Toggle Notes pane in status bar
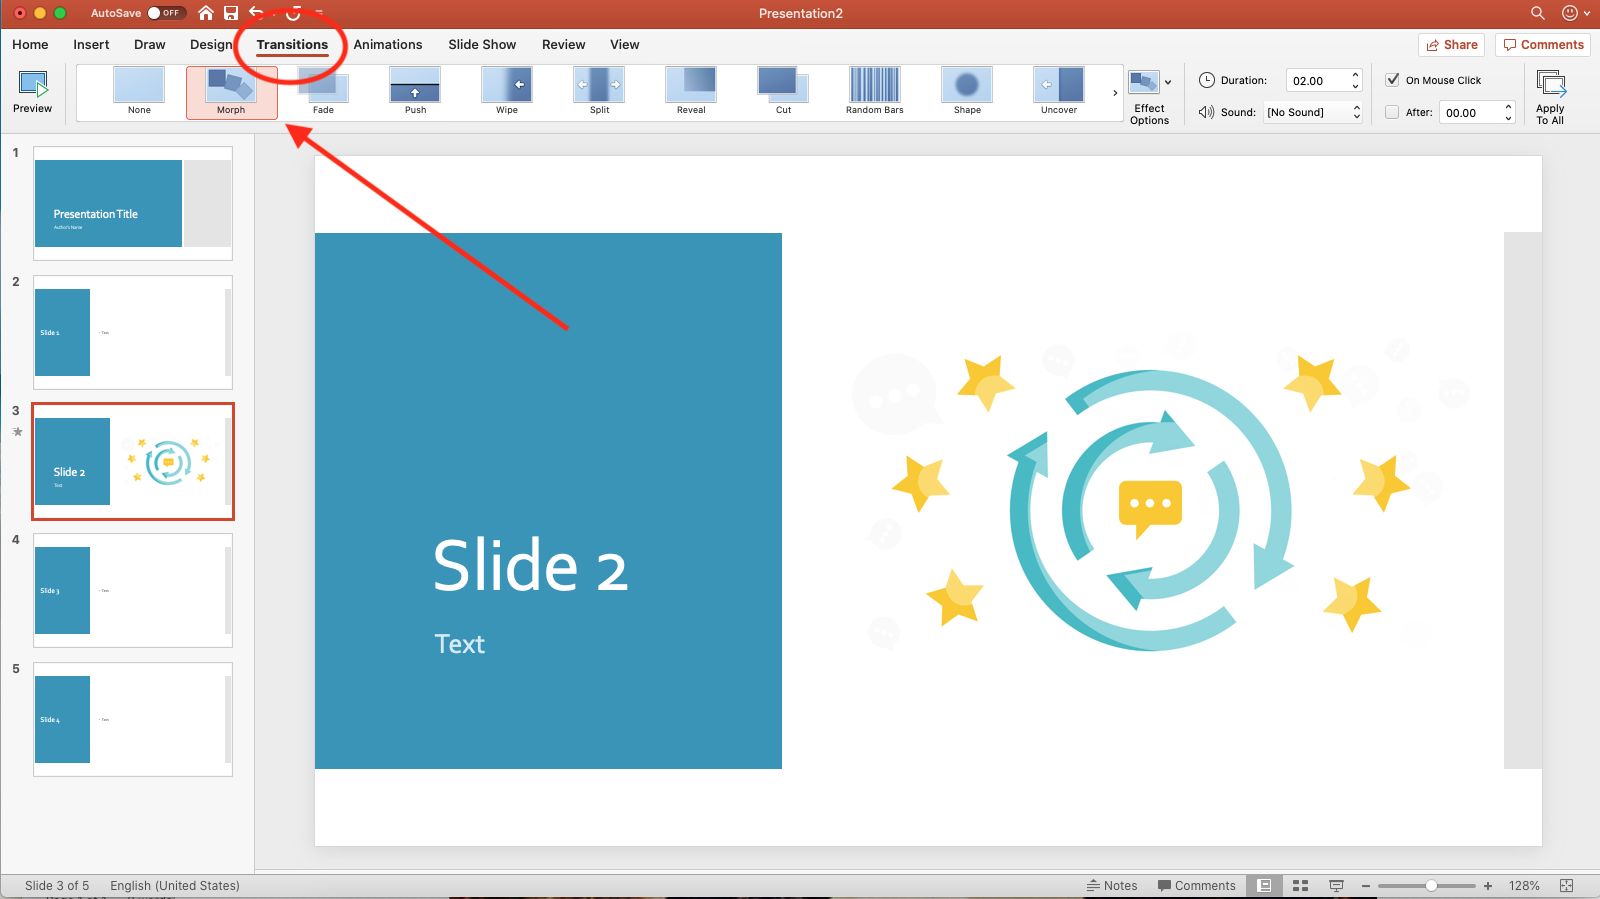The height and width of the screenshot is (899, 1600). [x=1112, y=886]
